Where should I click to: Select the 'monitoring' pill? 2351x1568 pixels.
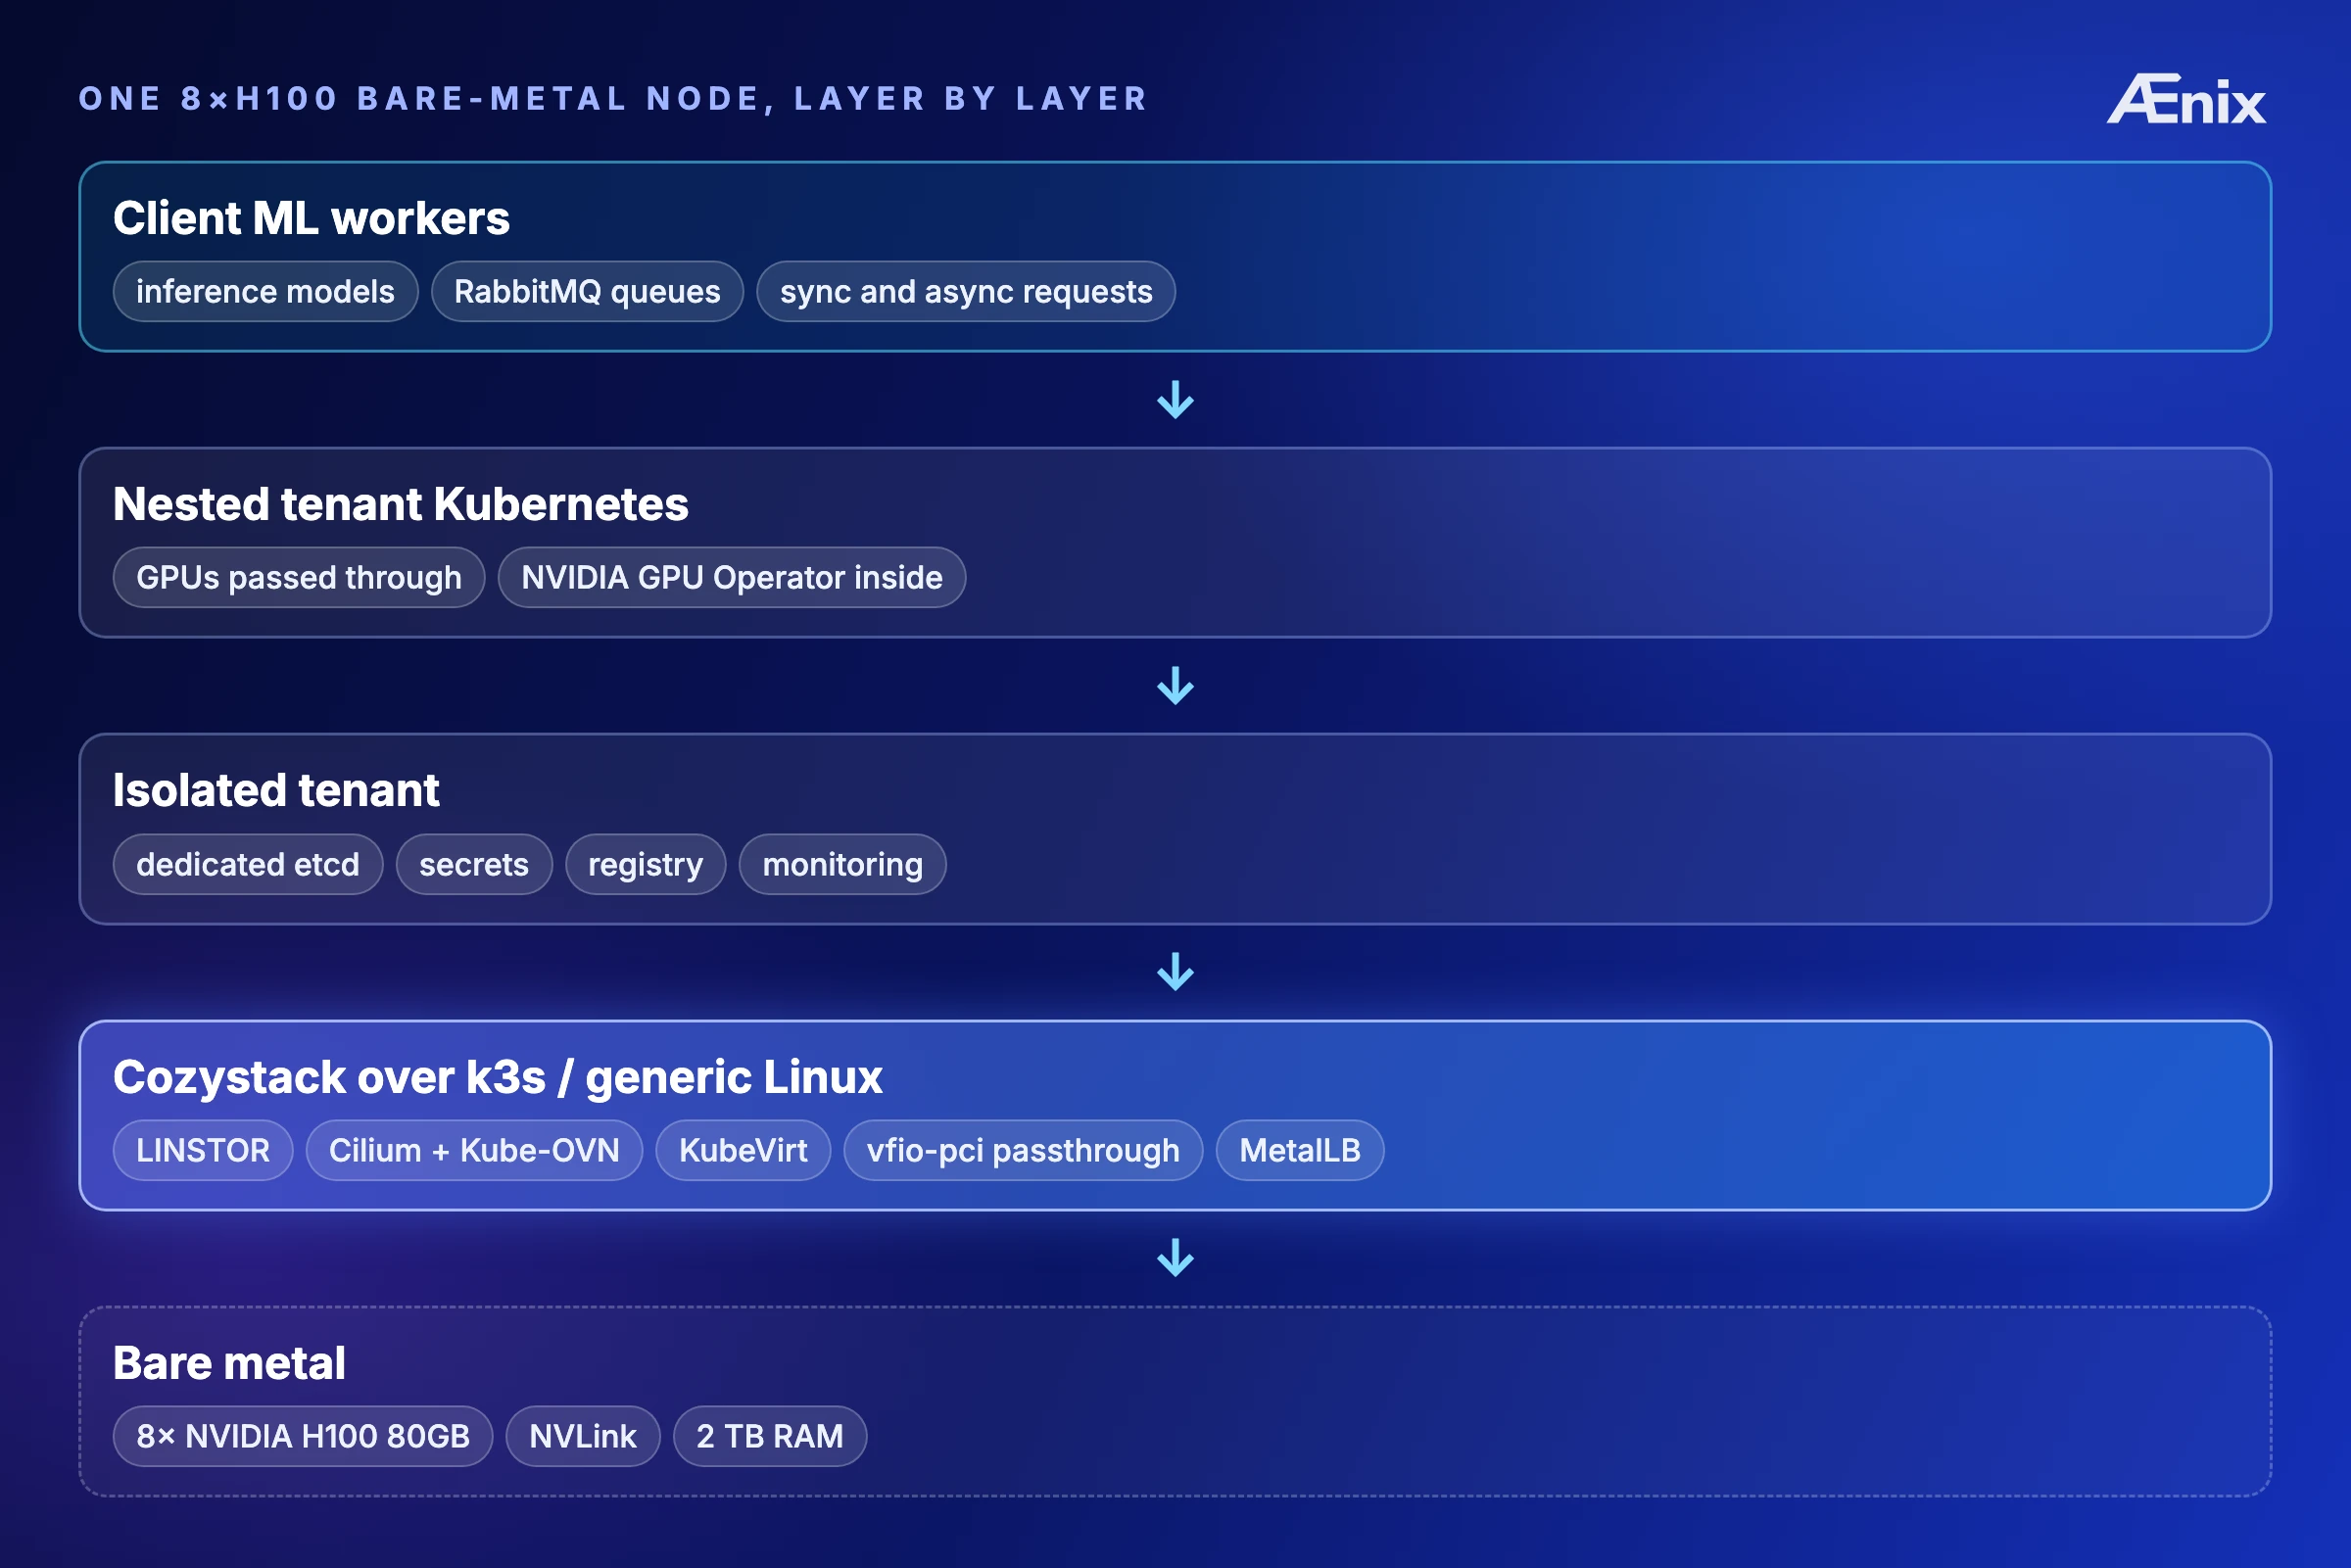[x=843, y=864]
